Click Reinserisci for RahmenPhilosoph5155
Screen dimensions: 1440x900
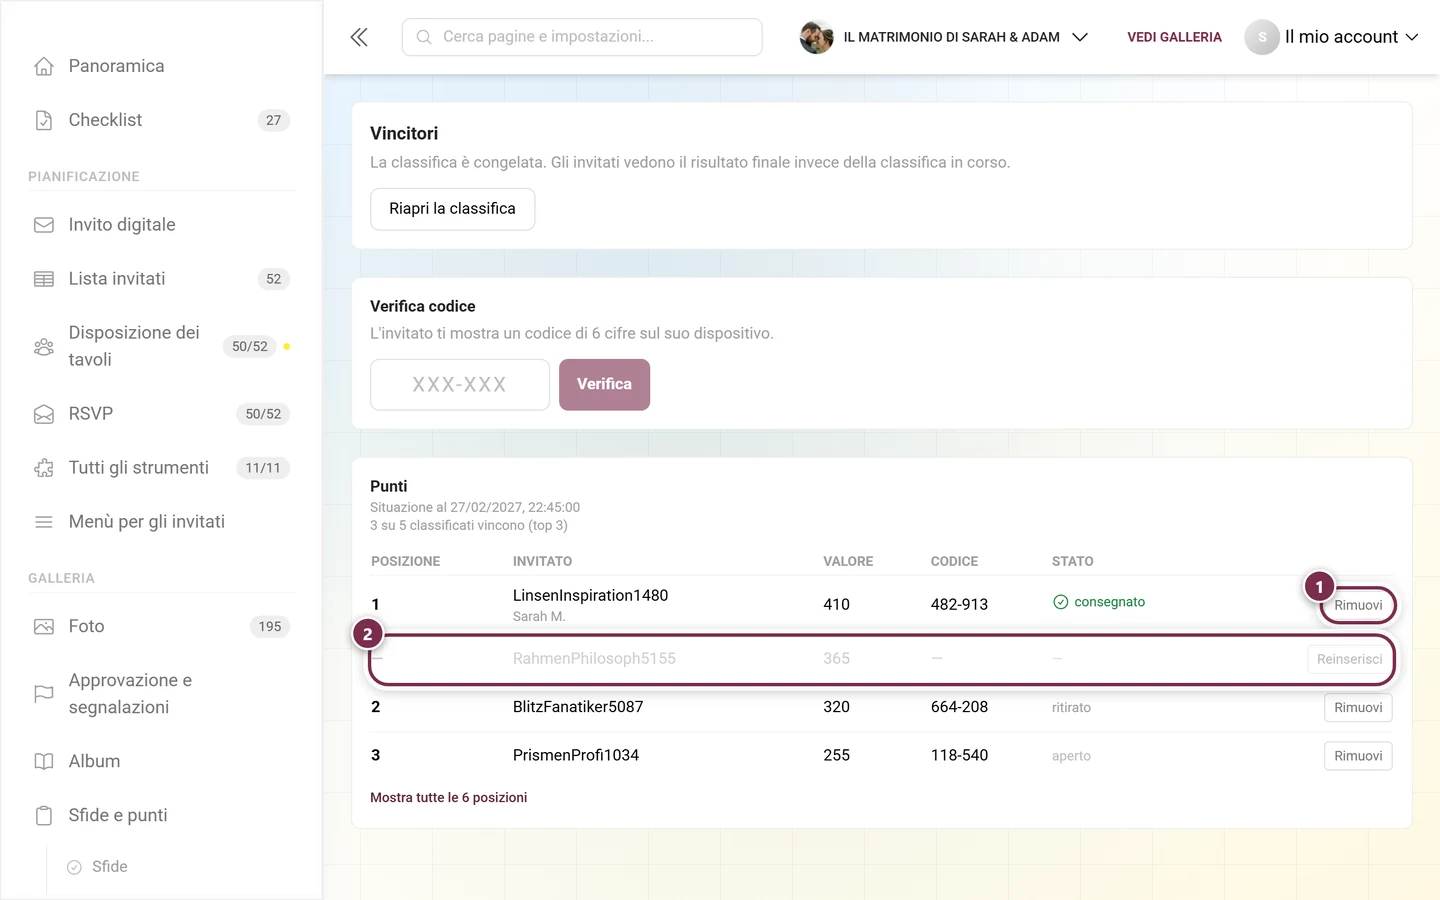(1349, 659)
